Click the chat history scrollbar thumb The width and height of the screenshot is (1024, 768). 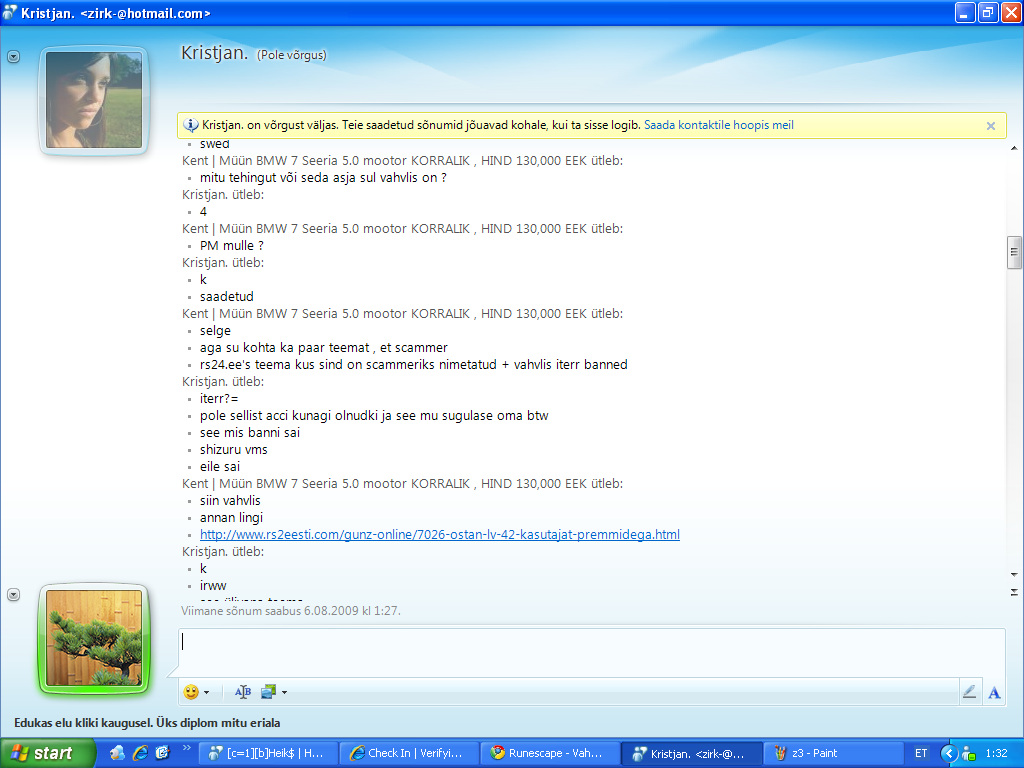click(1014, 252)
